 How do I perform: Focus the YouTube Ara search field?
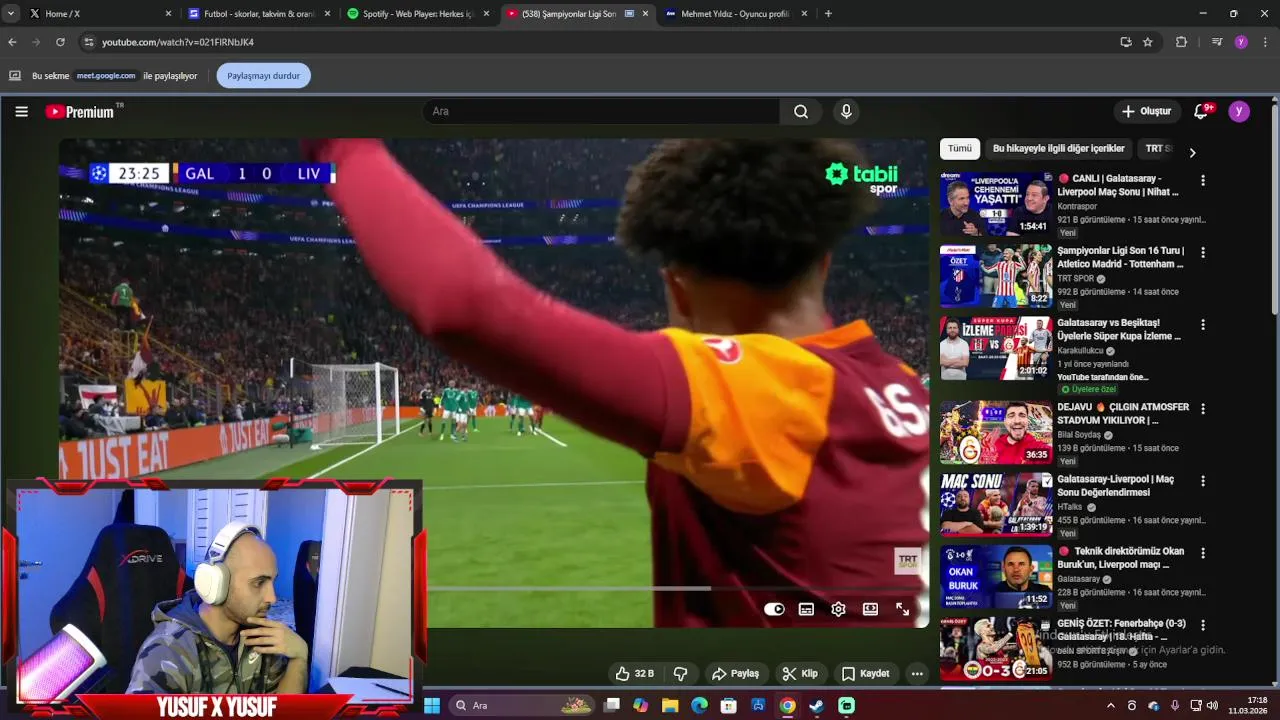(603, 112)
